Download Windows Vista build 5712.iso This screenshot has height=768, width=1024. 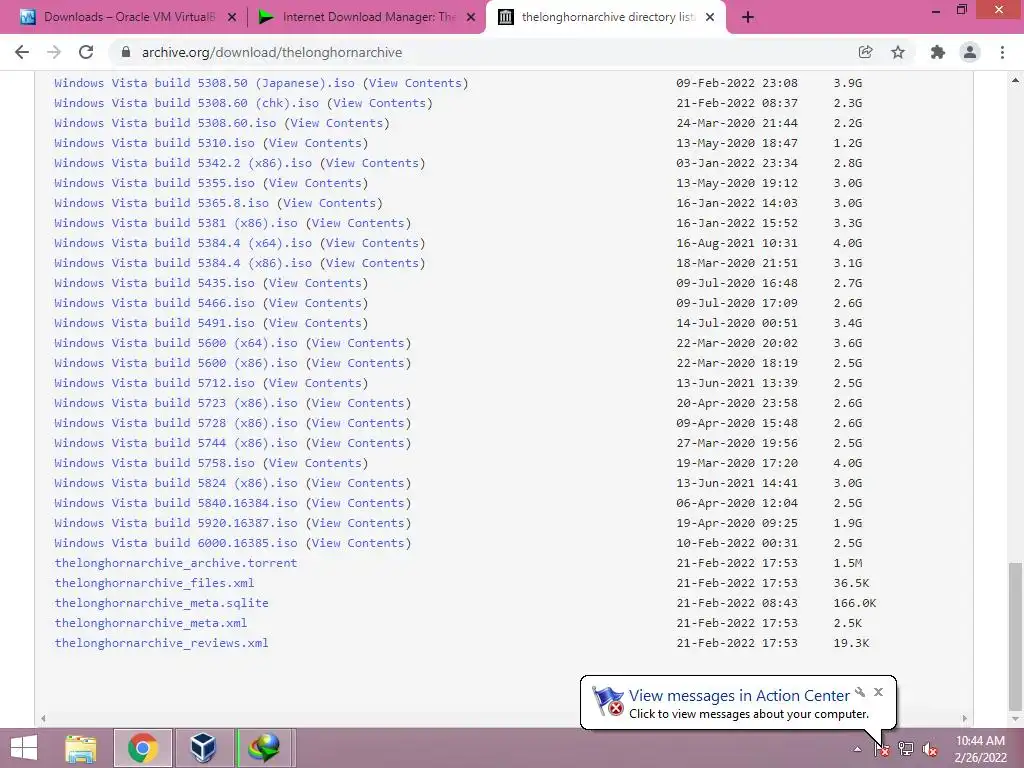coord(154,383)
